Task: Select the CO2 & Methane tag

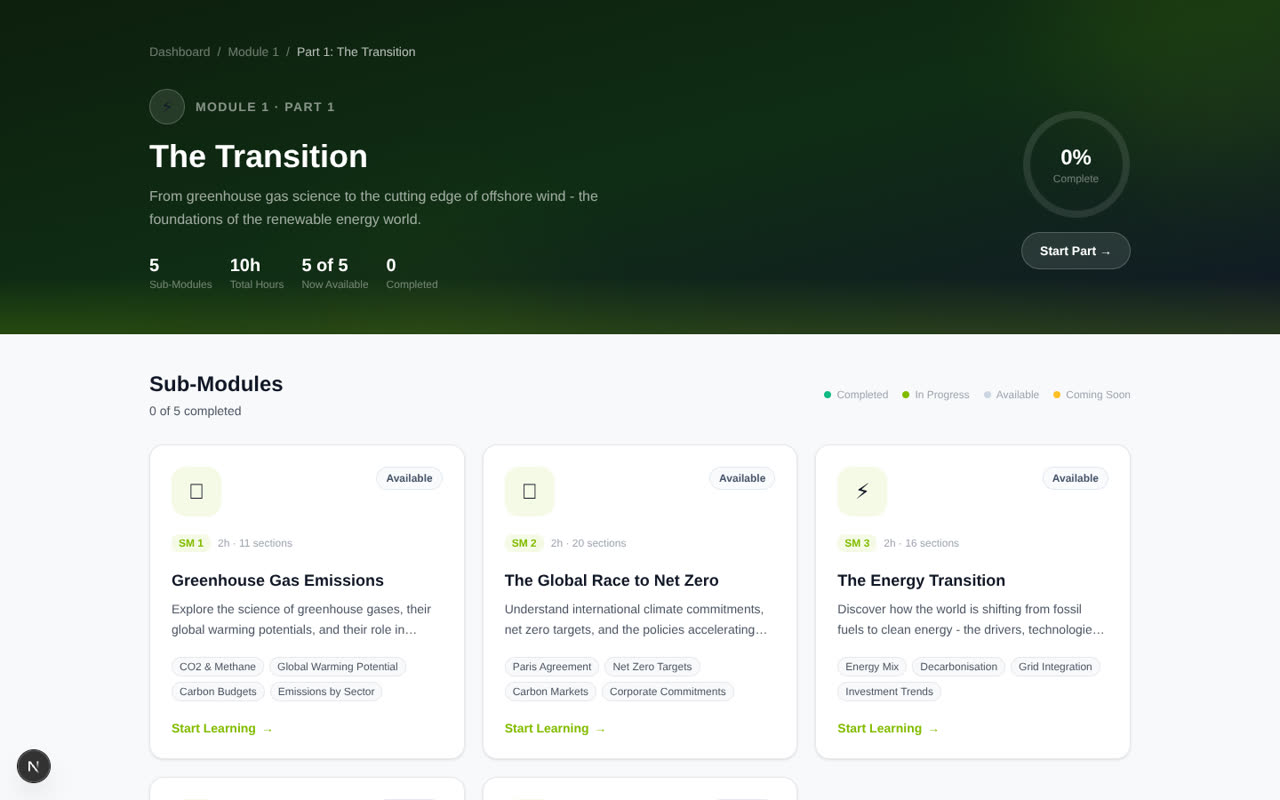Action: point(218,666)
